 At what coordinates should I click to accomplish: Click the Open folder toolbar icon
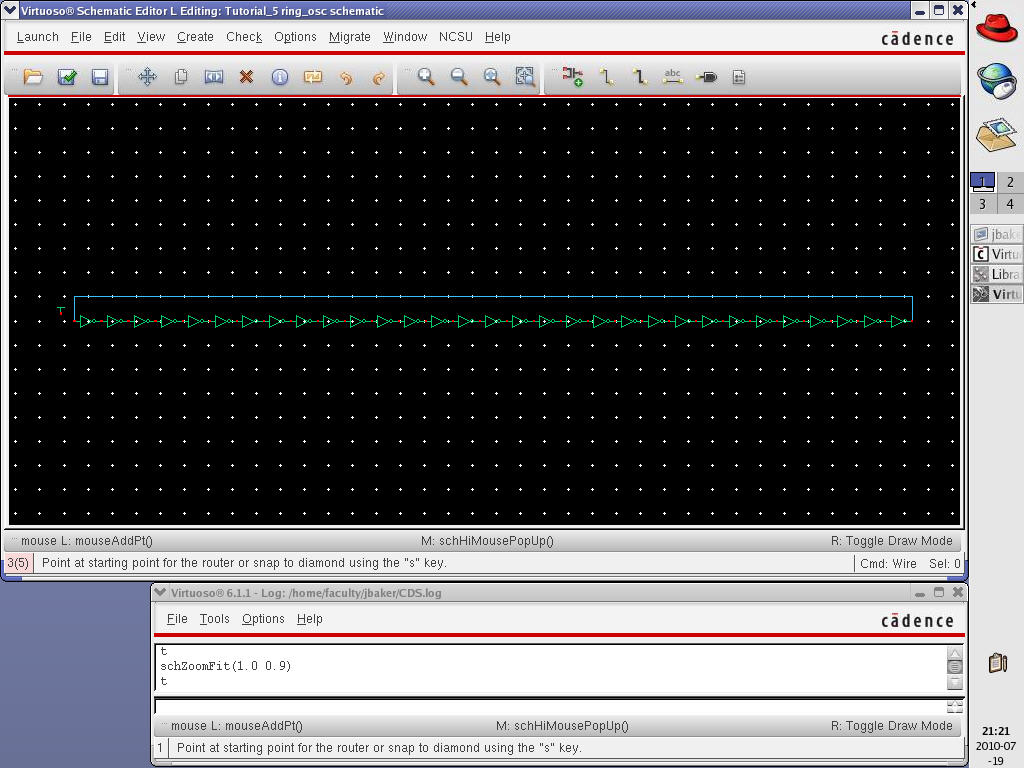(33, 77)
